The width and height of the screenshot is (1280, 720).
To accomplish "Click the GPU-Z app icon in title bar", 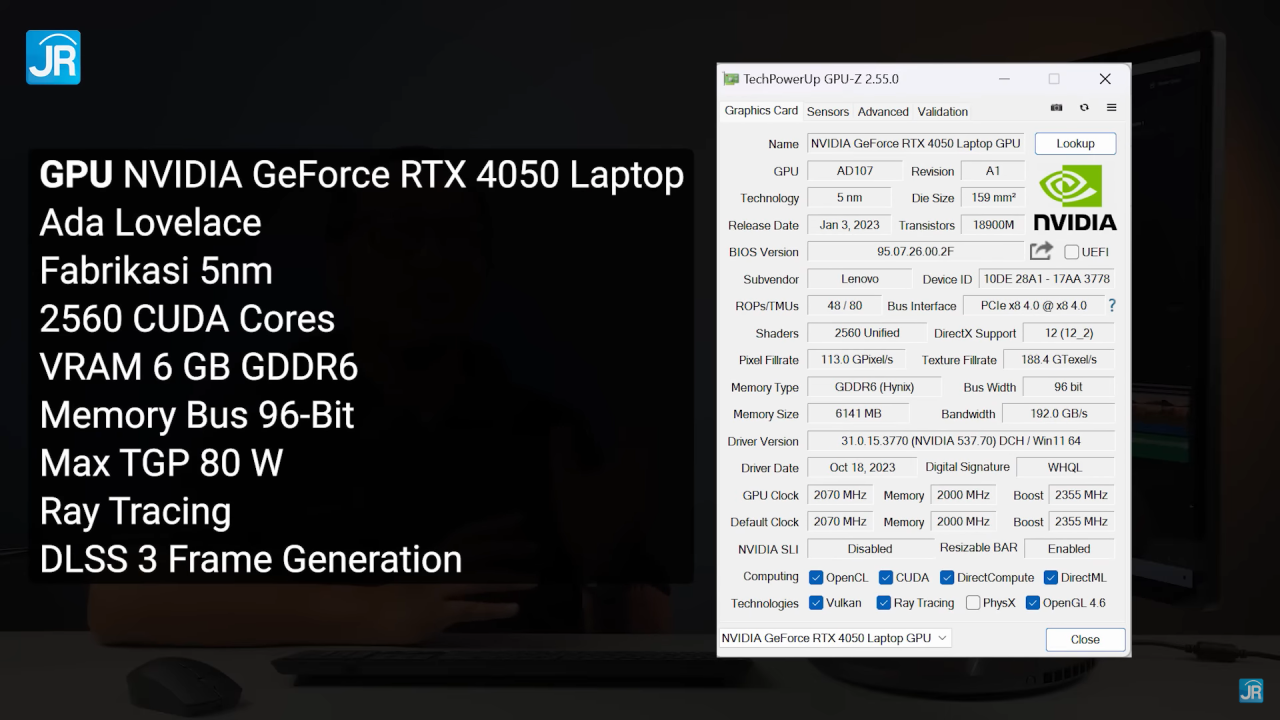I will (x=731, y=79).
